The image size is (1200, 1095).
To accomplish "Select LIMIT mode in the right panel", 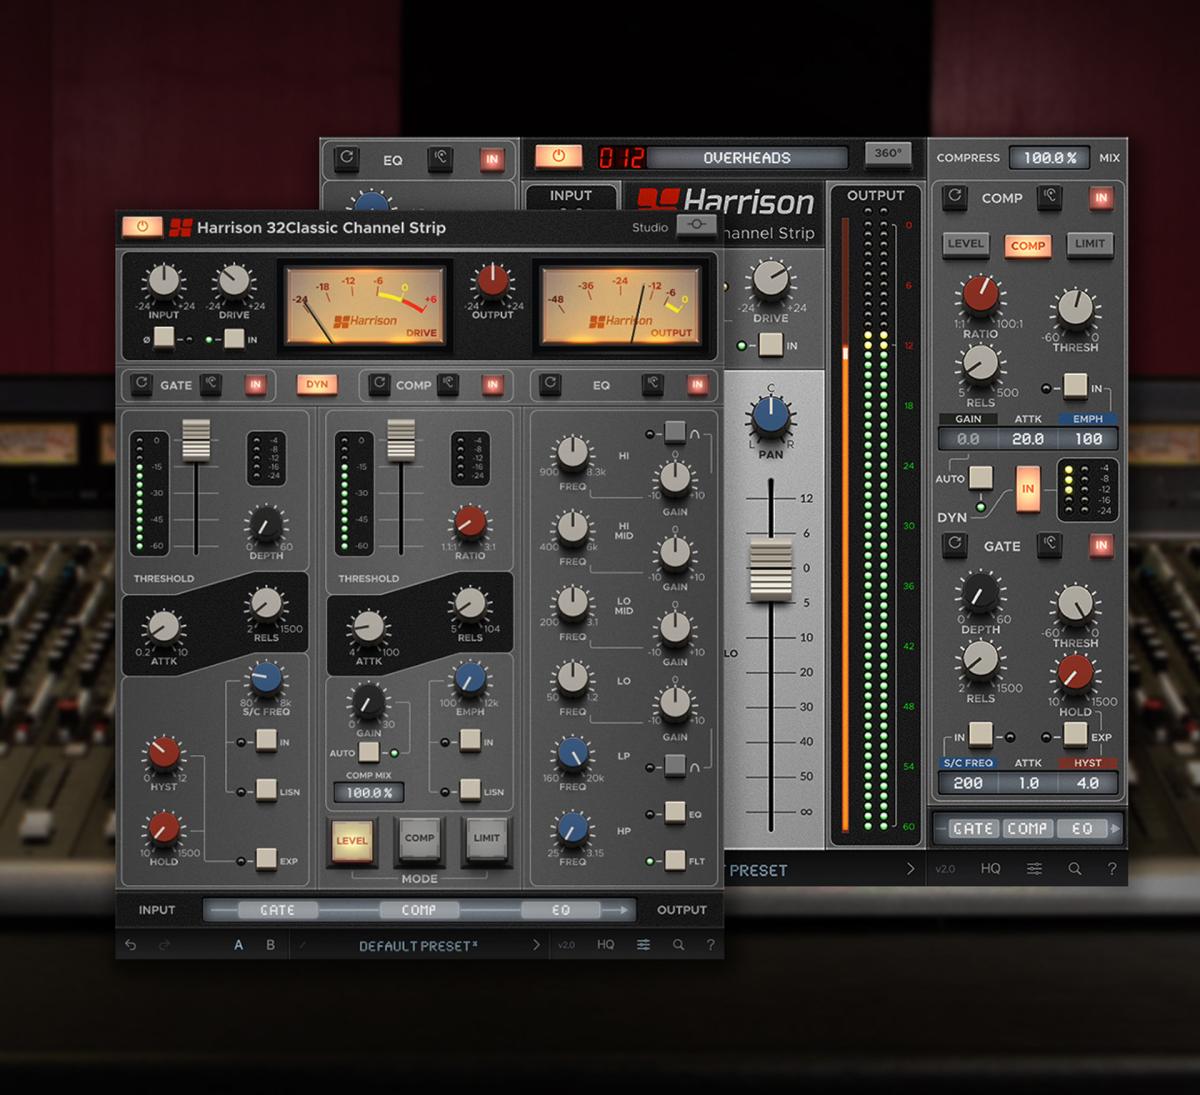I will [1090, 243].
